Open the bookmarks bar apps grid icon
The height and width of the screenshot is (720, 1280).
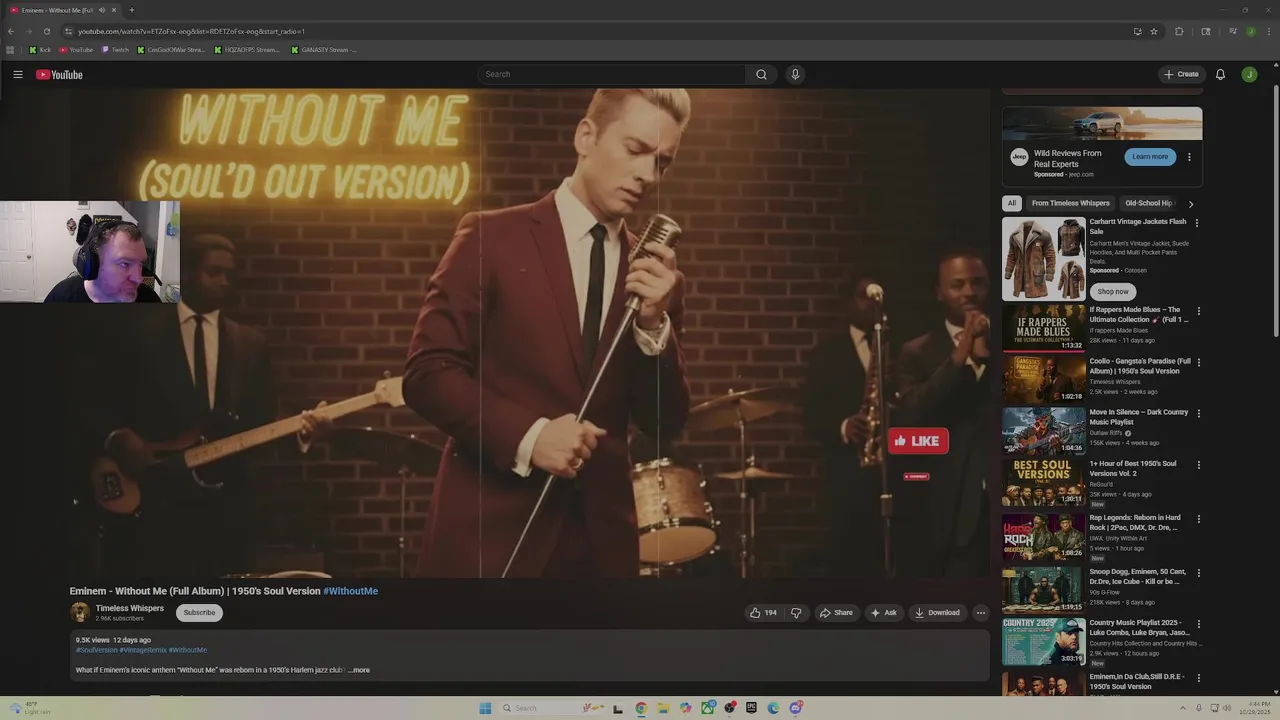tap(11, 49)
